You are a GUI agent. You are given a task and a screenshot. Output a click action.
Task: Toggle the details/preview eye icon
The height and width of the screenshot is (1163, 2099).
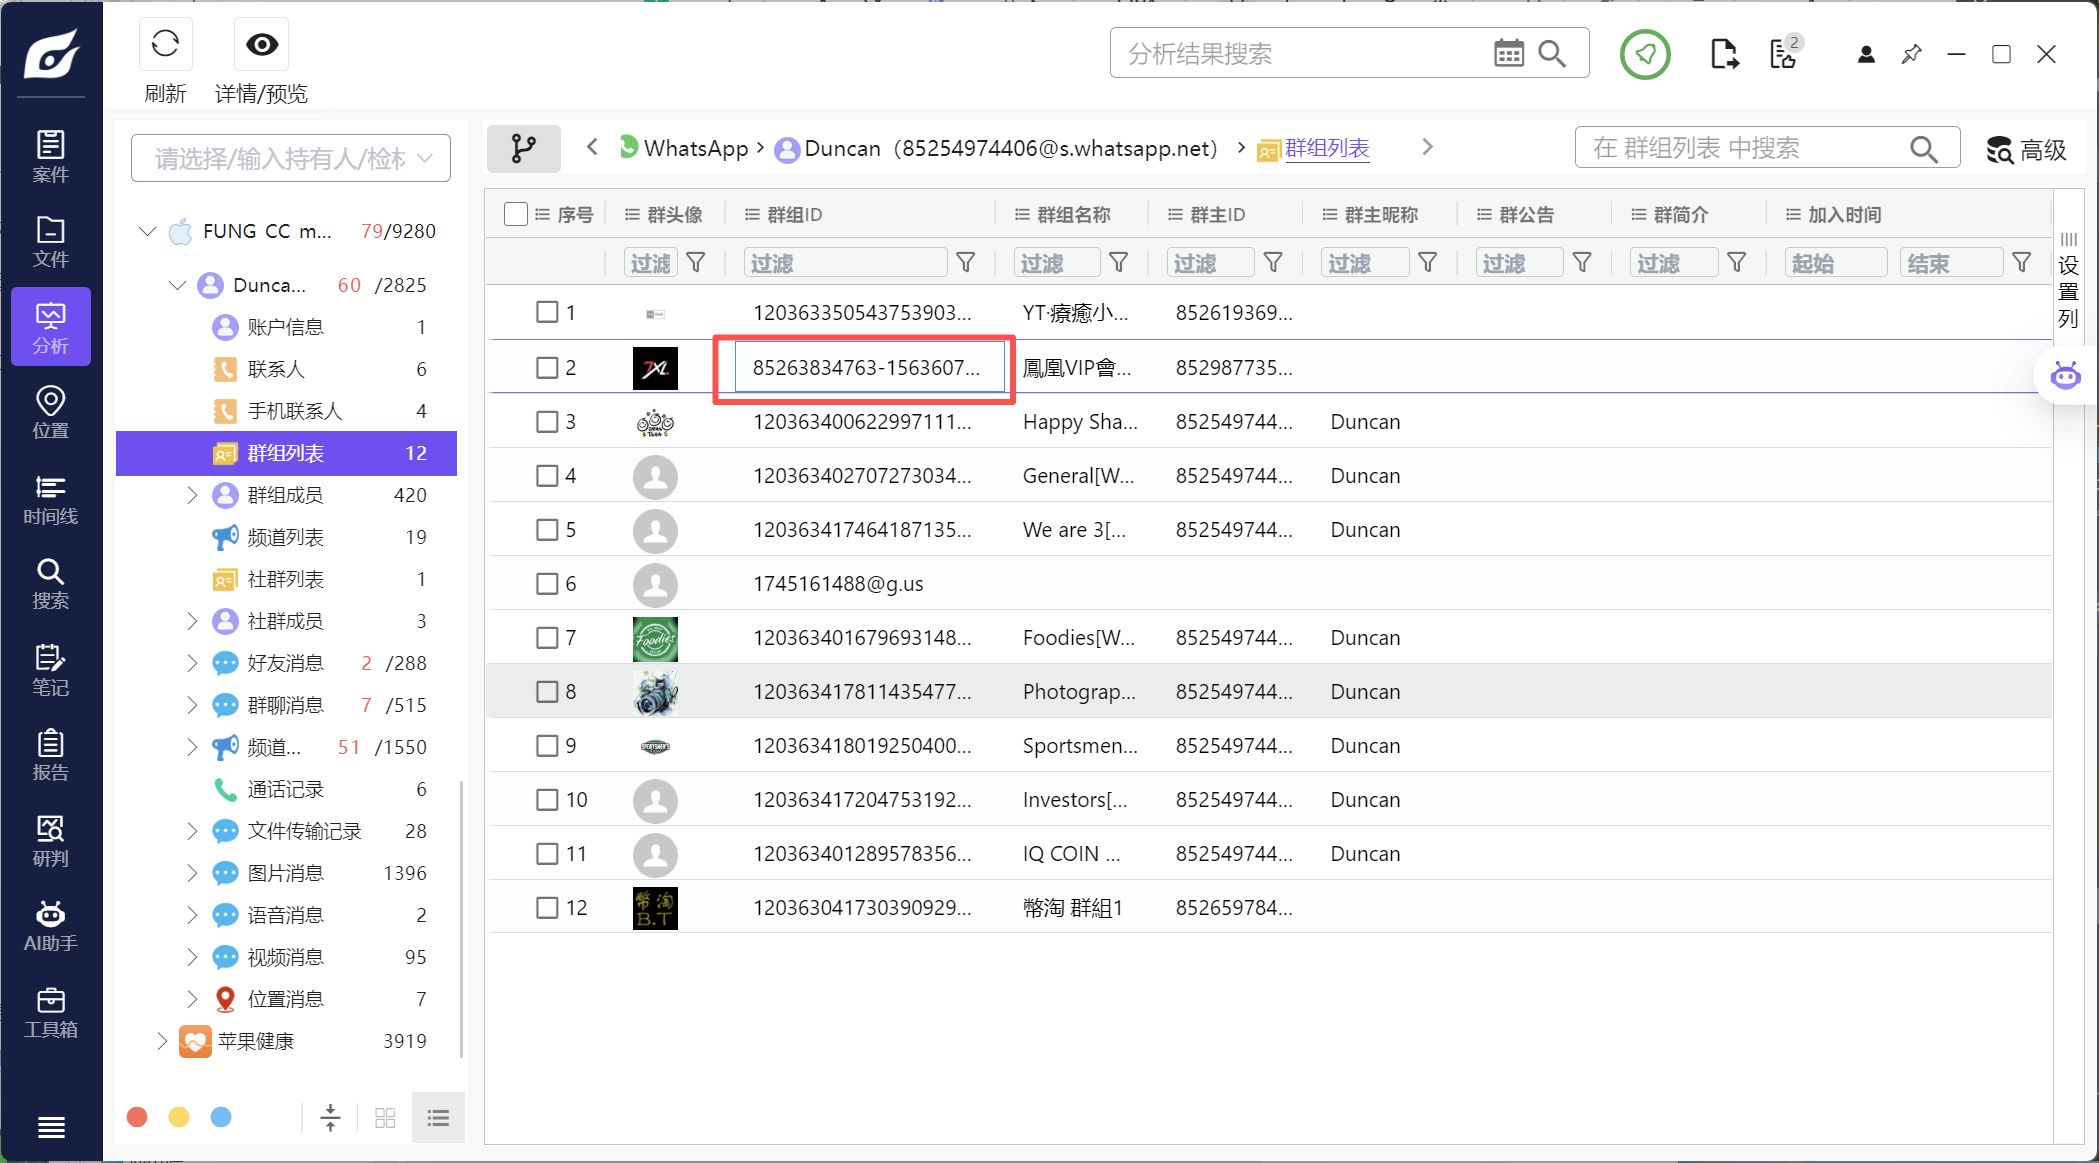[x=262, y=45]
